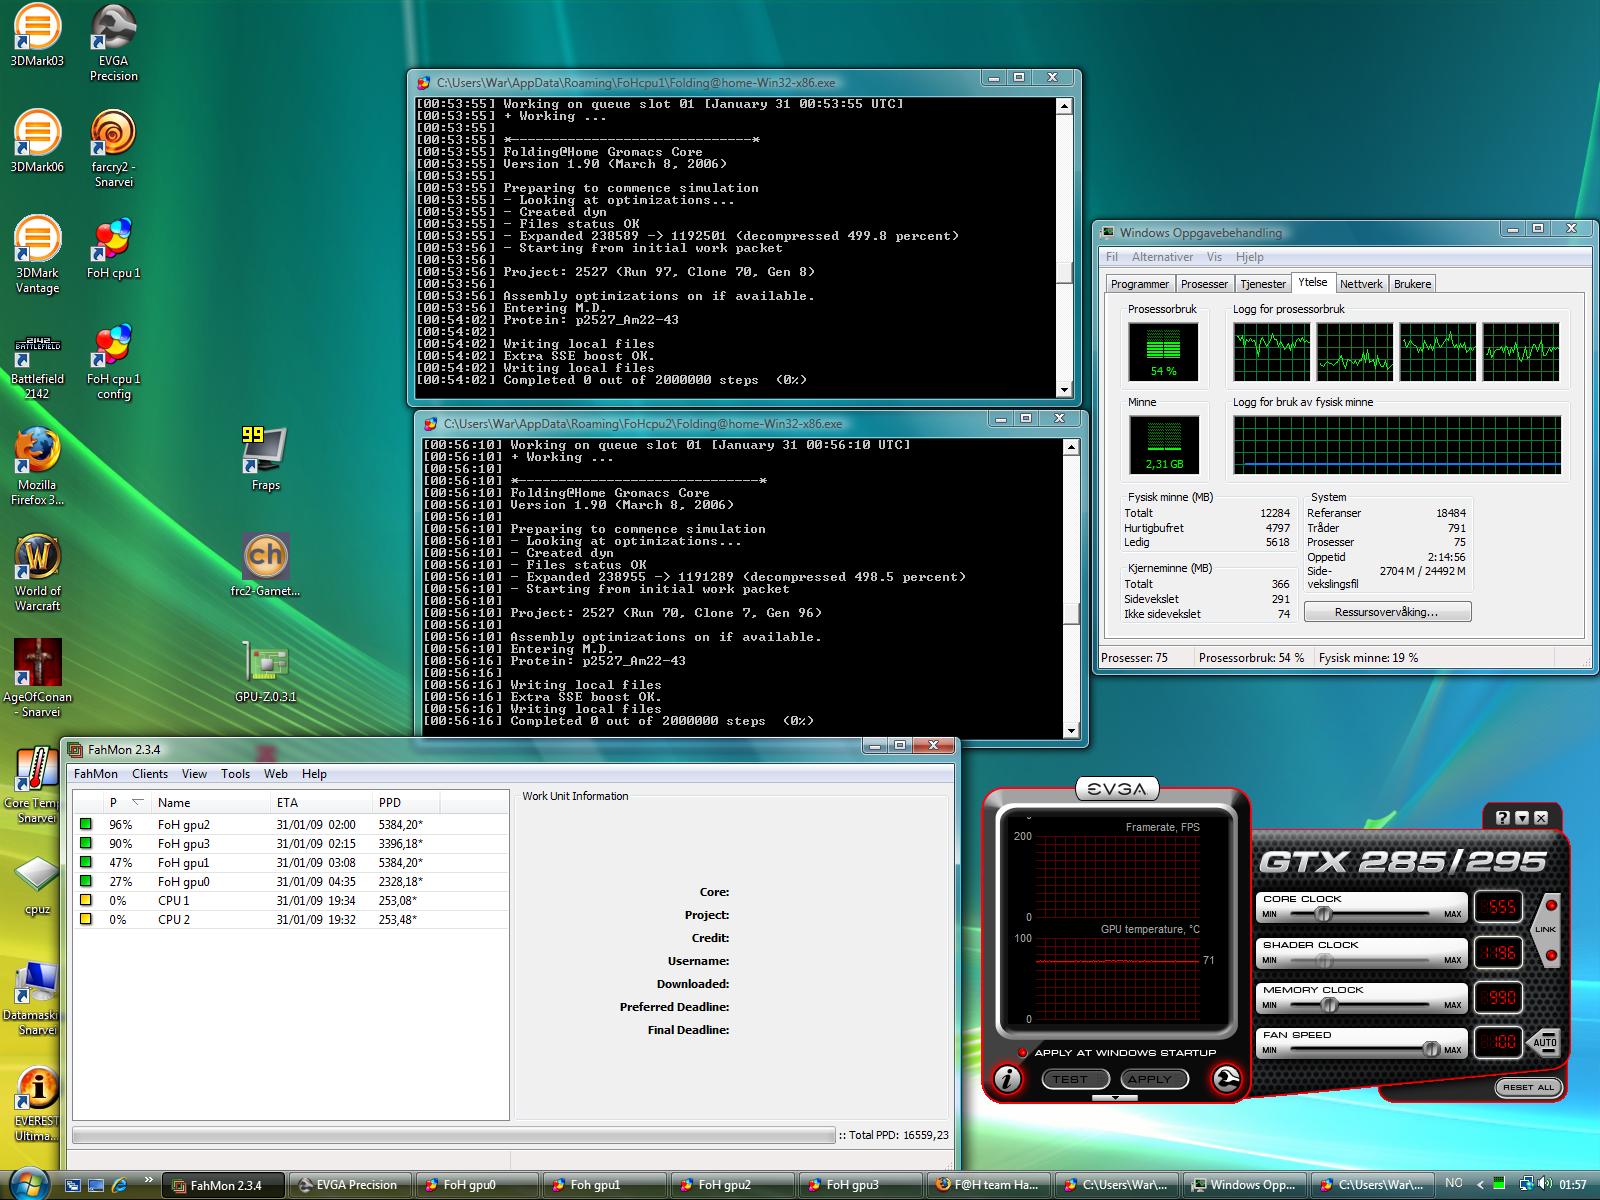Click the Core Clock slider handle
The image size is (1600, 1200).
1323,914
